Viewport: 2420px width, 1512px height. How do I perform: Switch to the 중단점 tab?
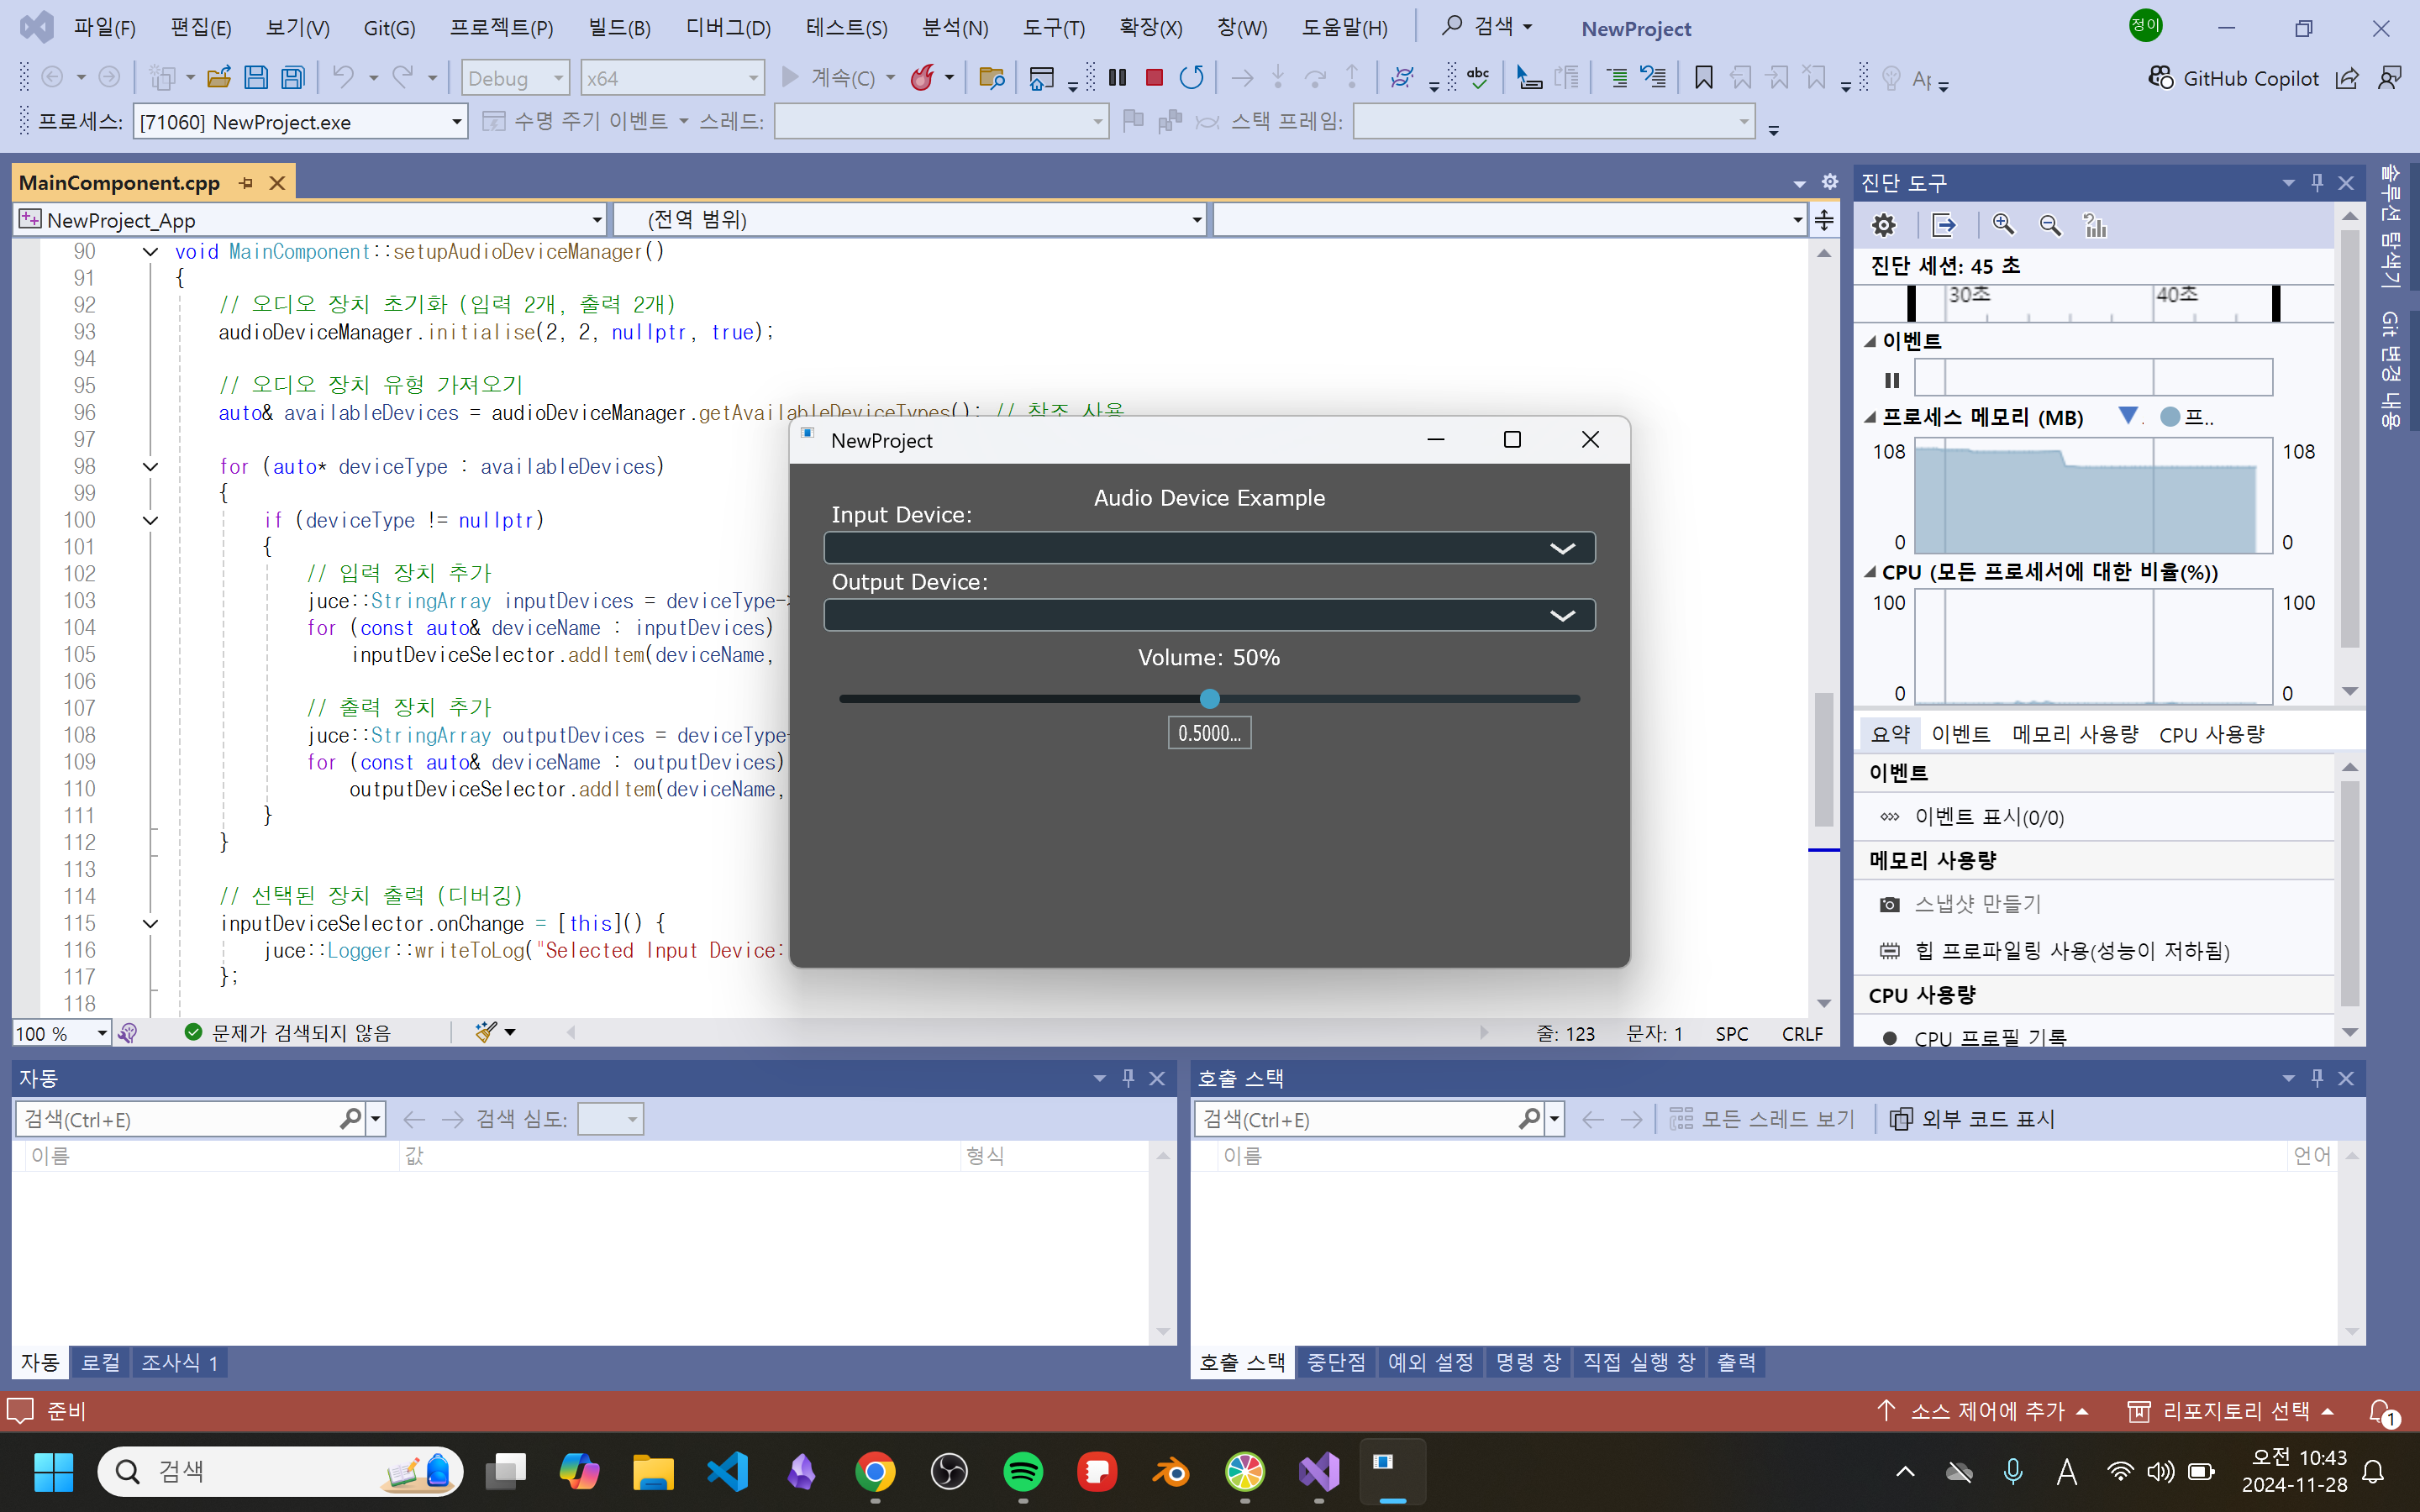click(x=1335, y=1362)
